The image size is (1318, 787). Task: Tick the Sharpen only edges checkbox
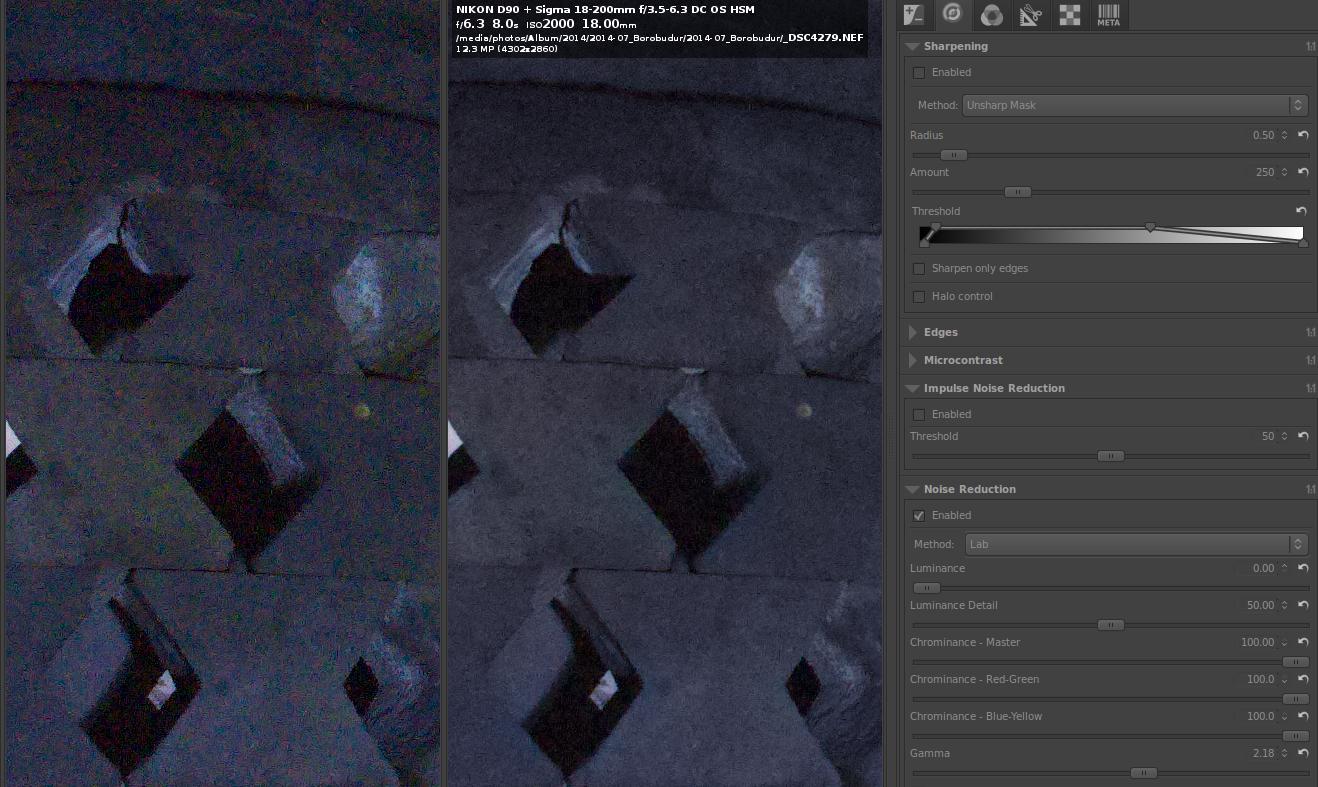coord(919,268)
